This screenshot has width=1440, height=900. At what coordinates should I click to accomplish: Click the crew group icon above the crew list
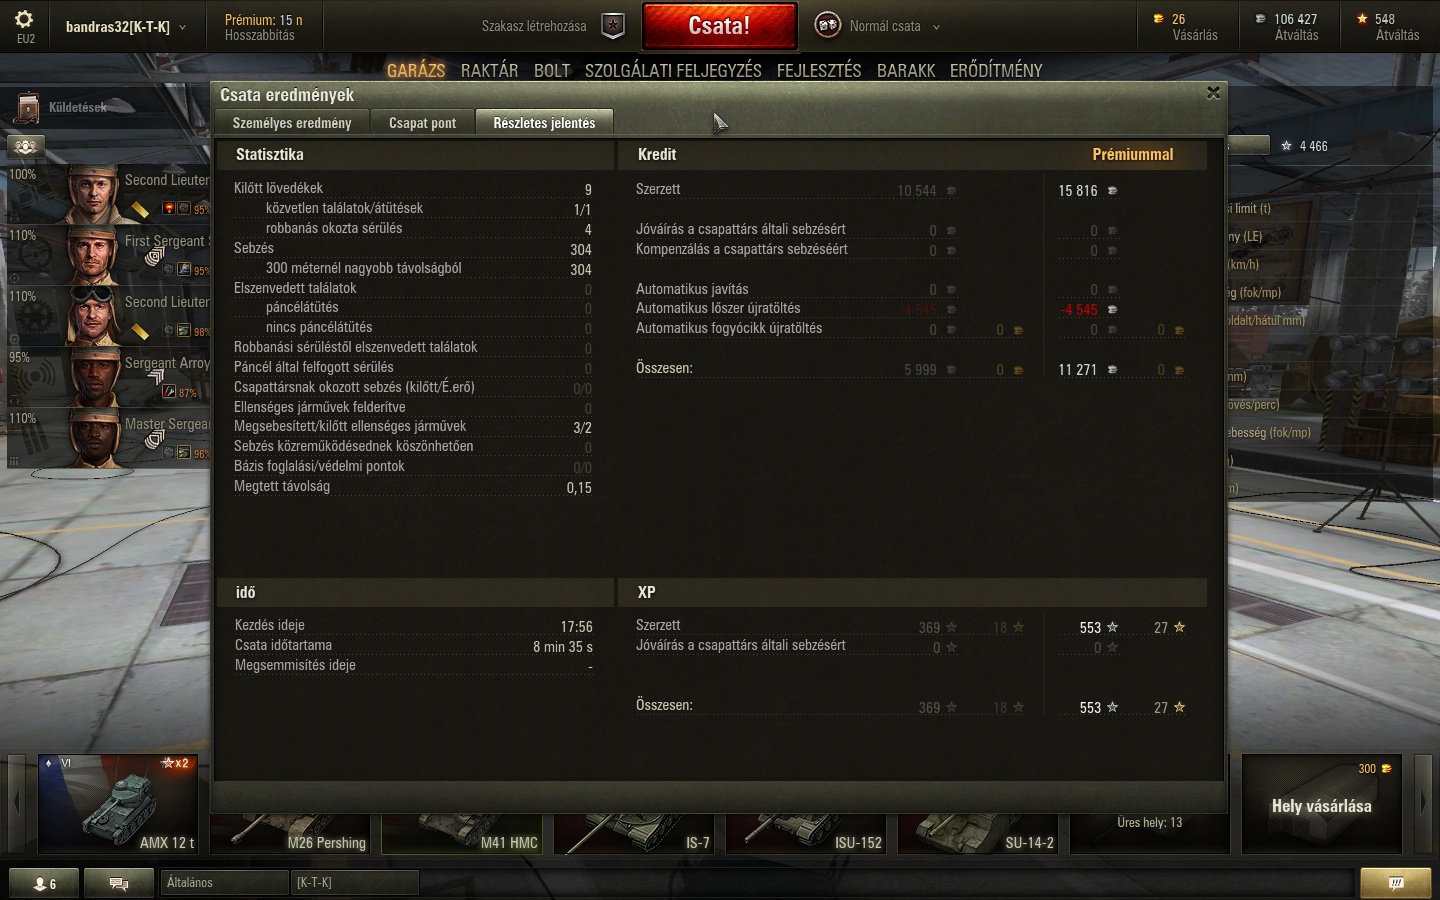click(x=26, y=147)
